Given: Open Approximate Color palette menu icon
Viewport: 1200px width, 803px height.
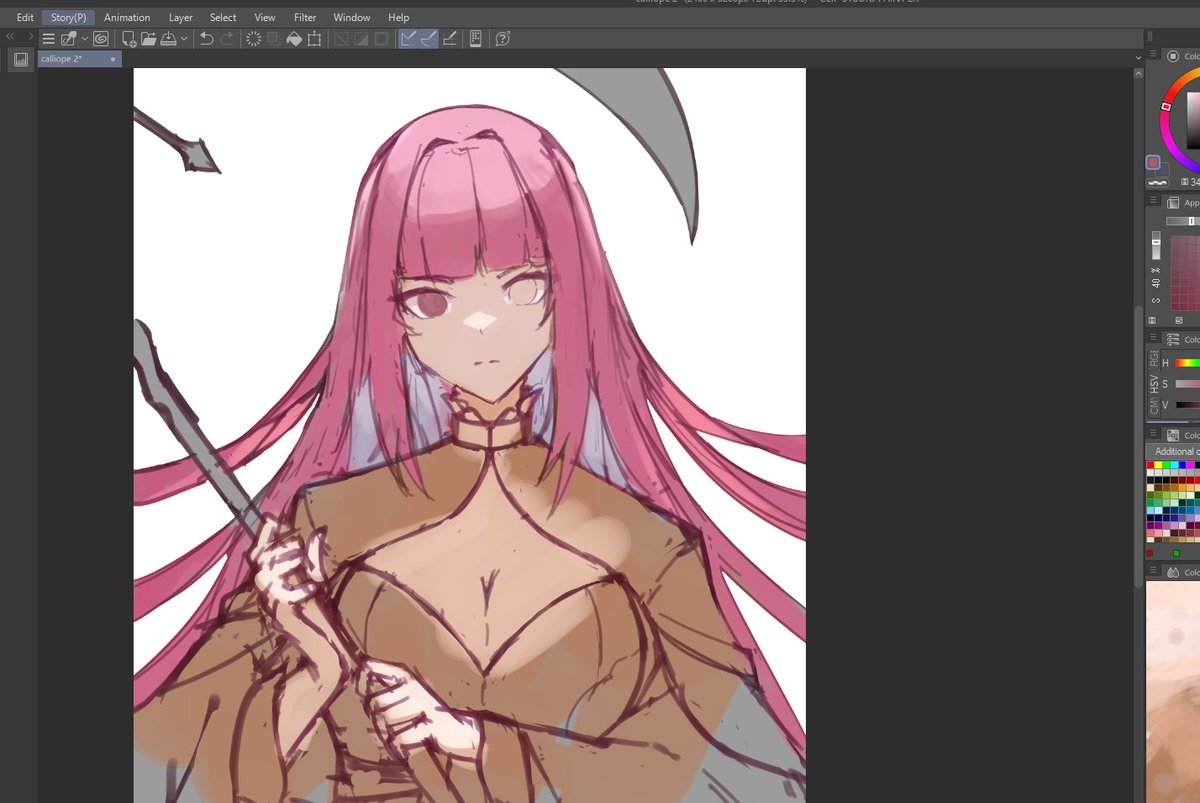Looking at the screenshot, I should (x=1153, y=202).
